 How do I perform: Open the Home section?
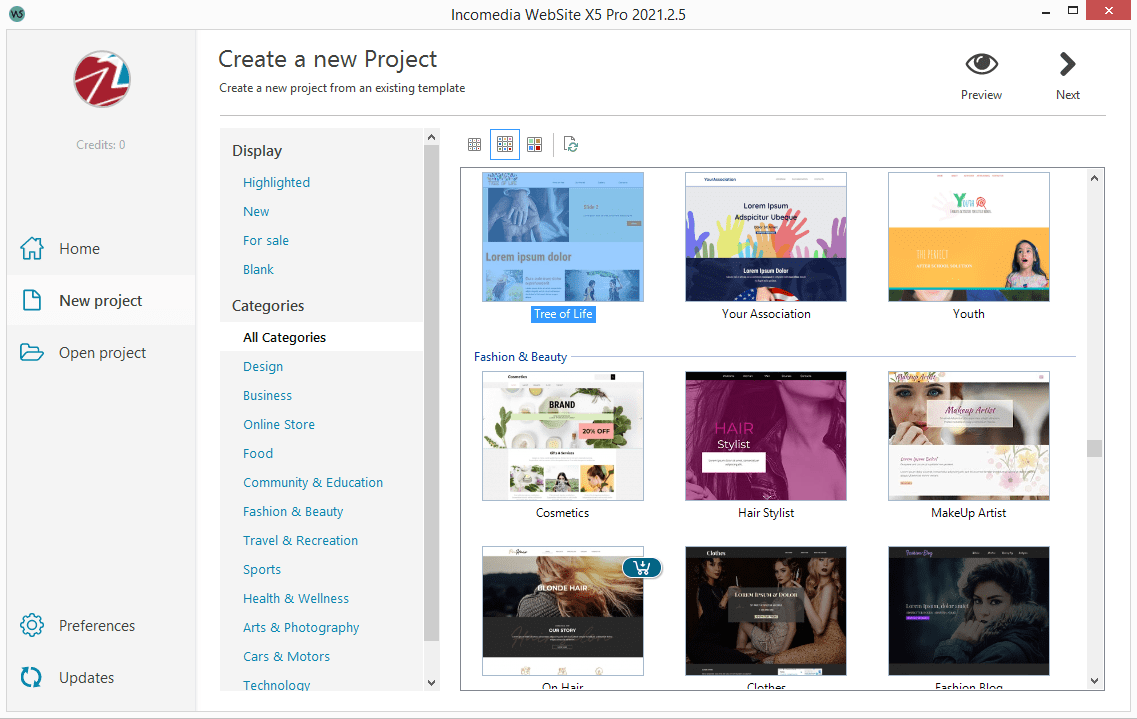(79, 249)
